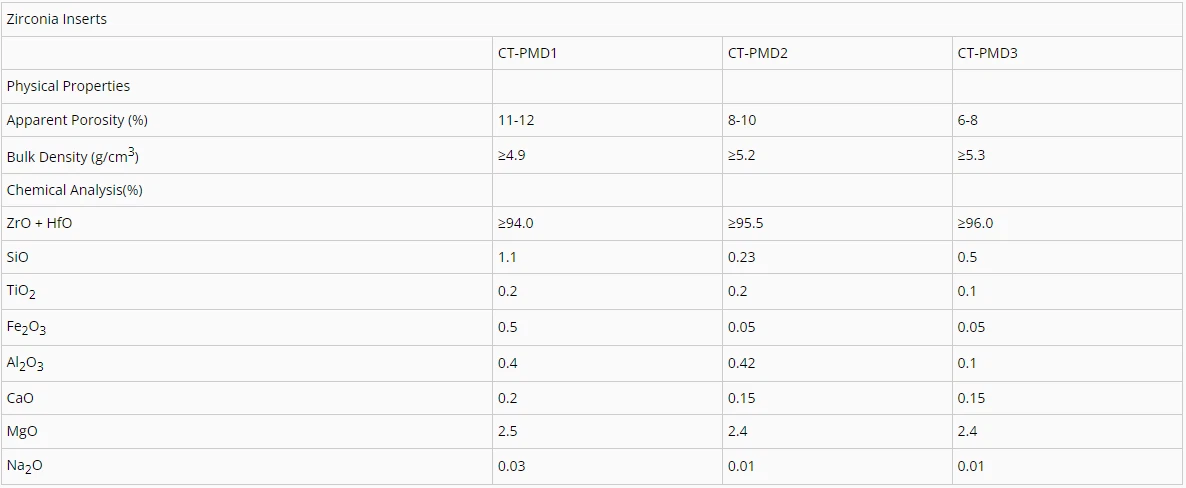Select the CaO row label

point(20,398)
